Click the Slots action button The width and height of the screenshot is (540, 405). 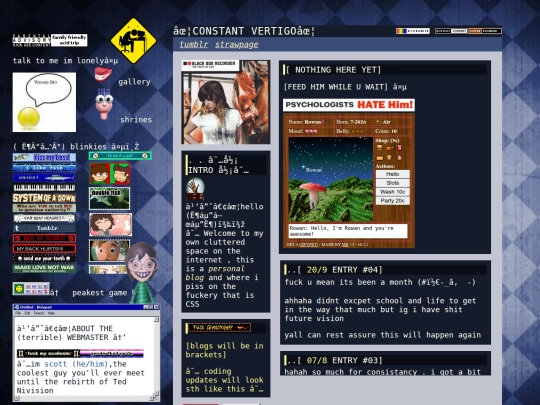click(x=393, y=183)
